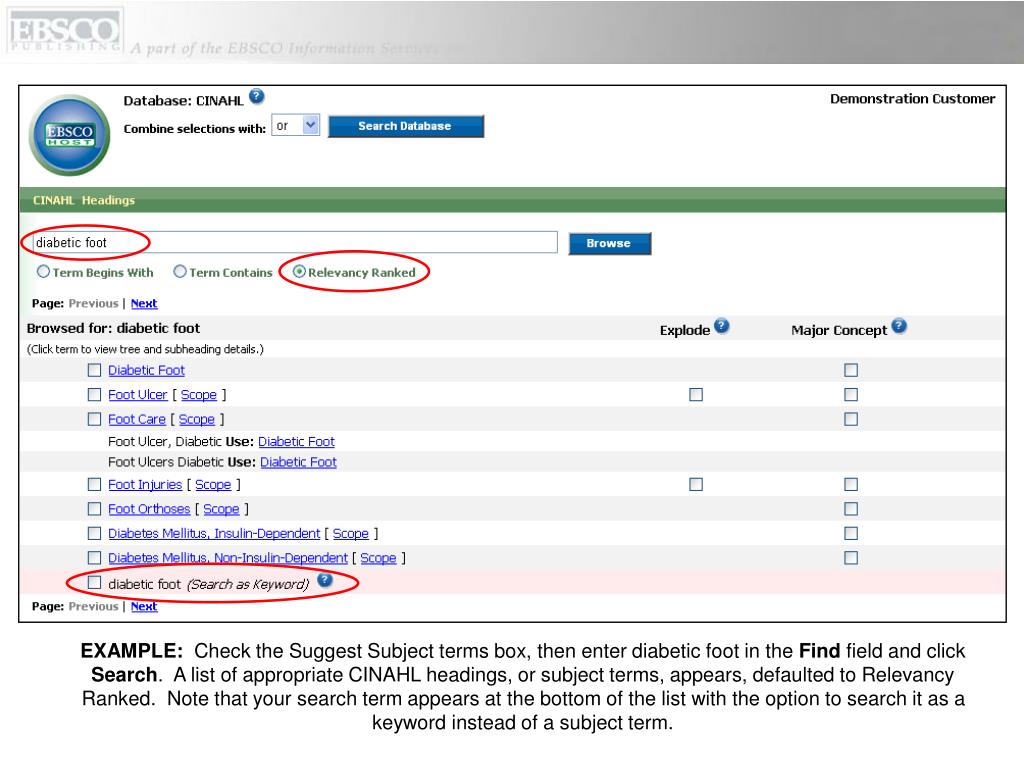This screenshot has height=768, width=1024.
Task: Select the Relevancy Ranked radio button
Action: point(299,272)
